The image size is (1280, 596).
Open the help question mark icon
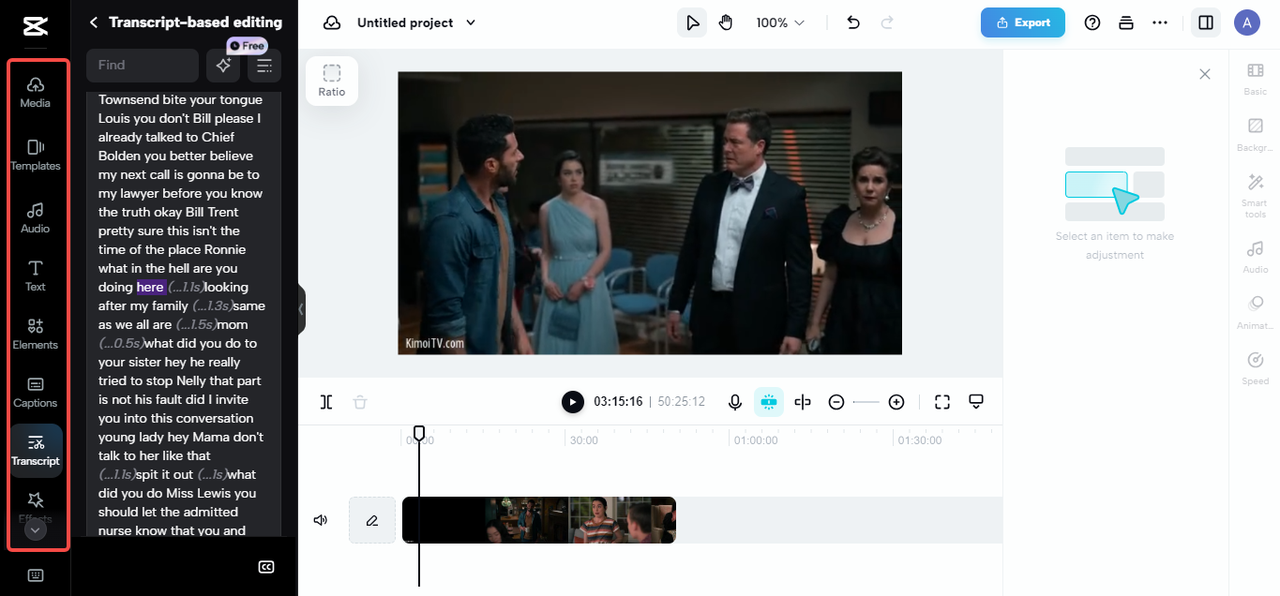(1093, 22)
